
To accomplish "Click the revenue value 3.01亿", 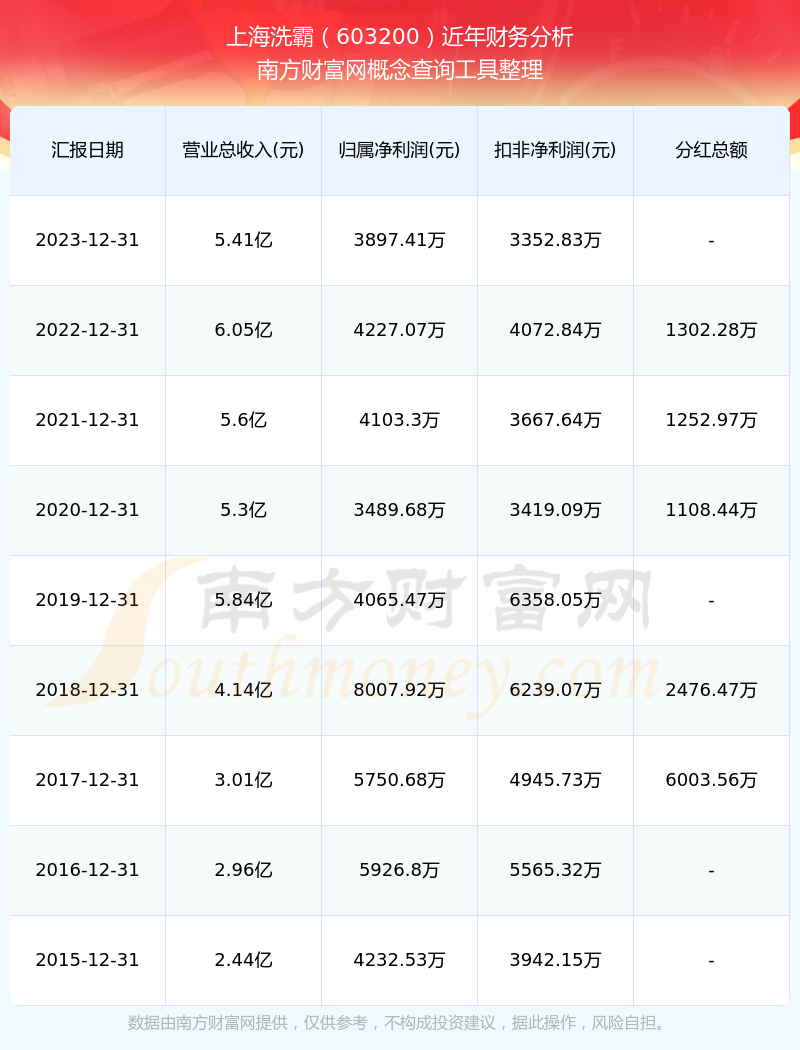I will click(x=244, y=780).
